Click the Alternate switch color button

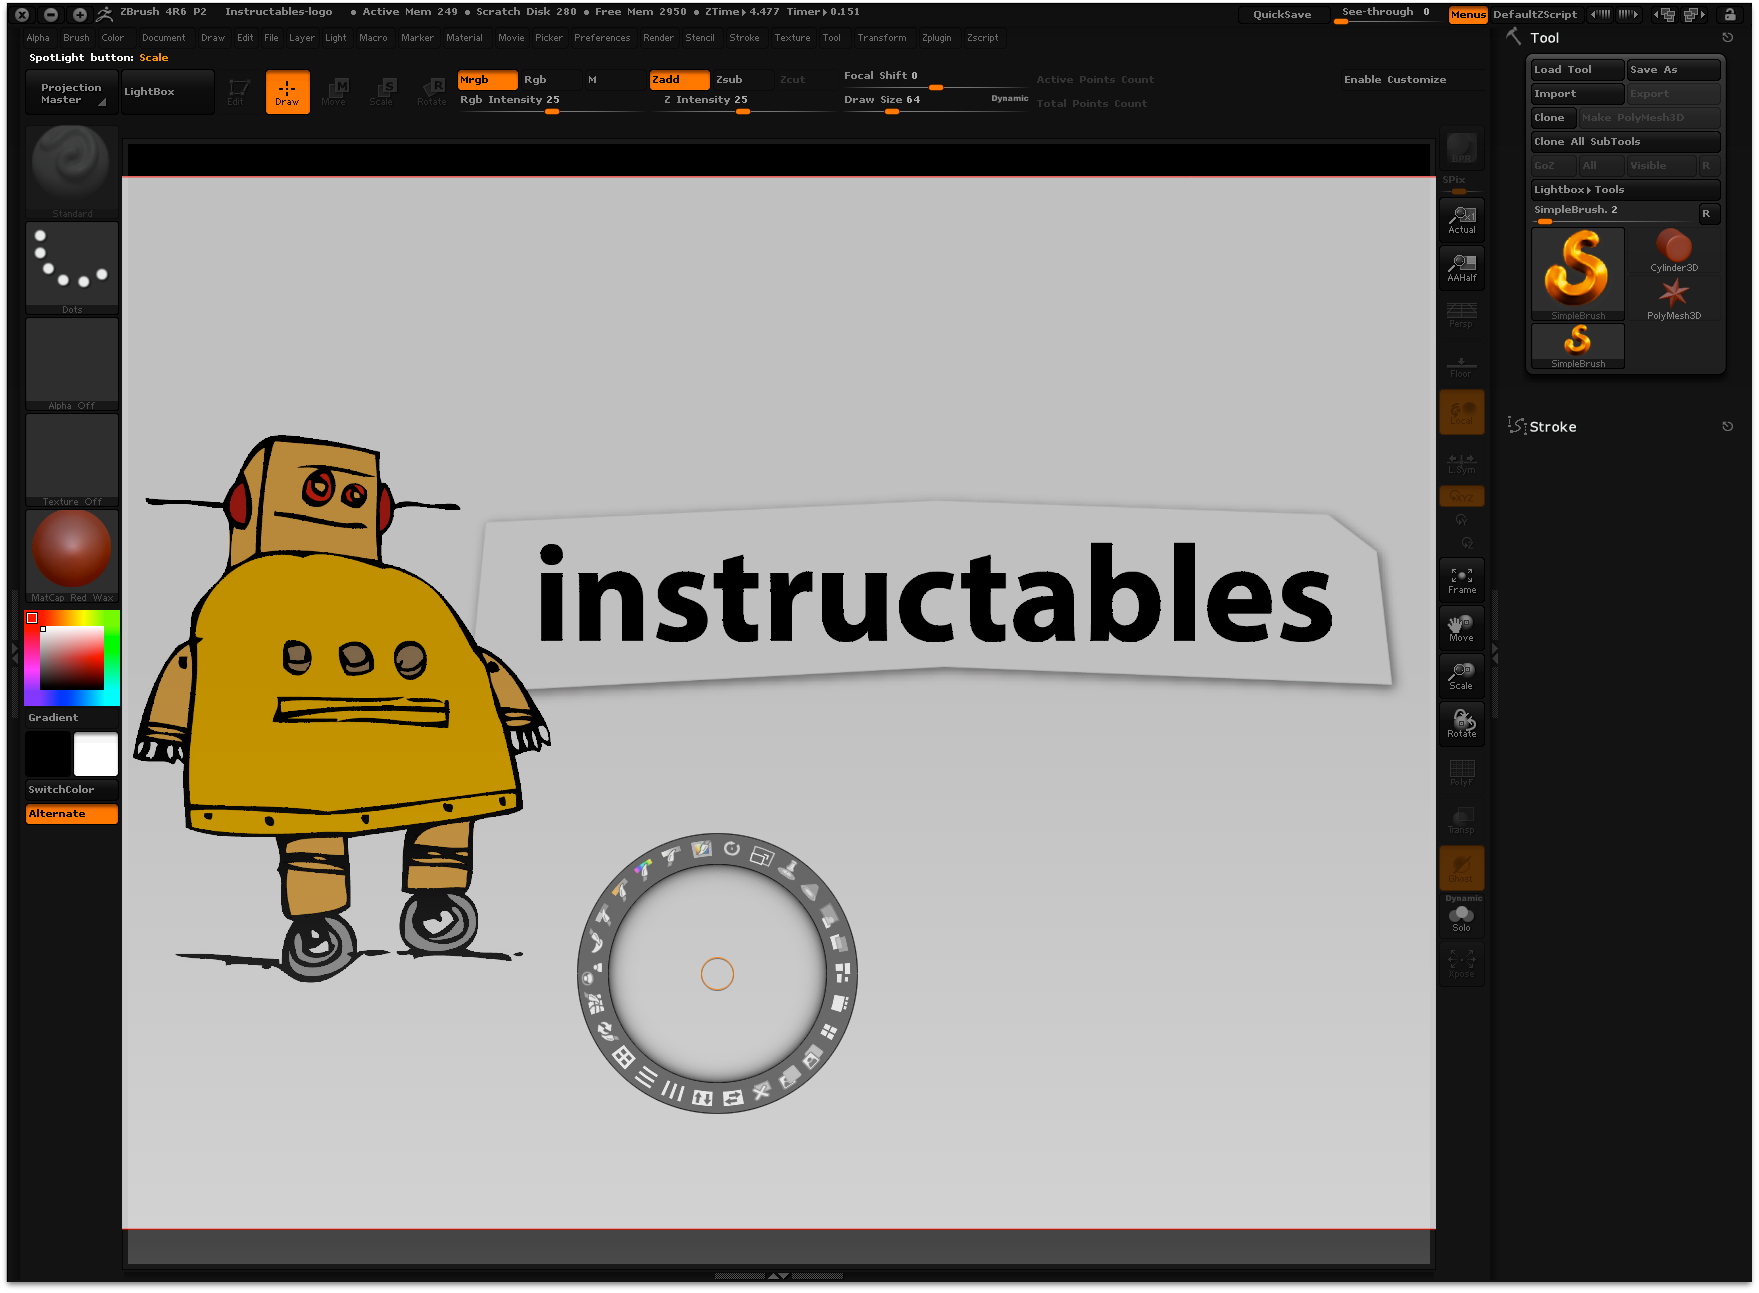click(x=70, y=814)
